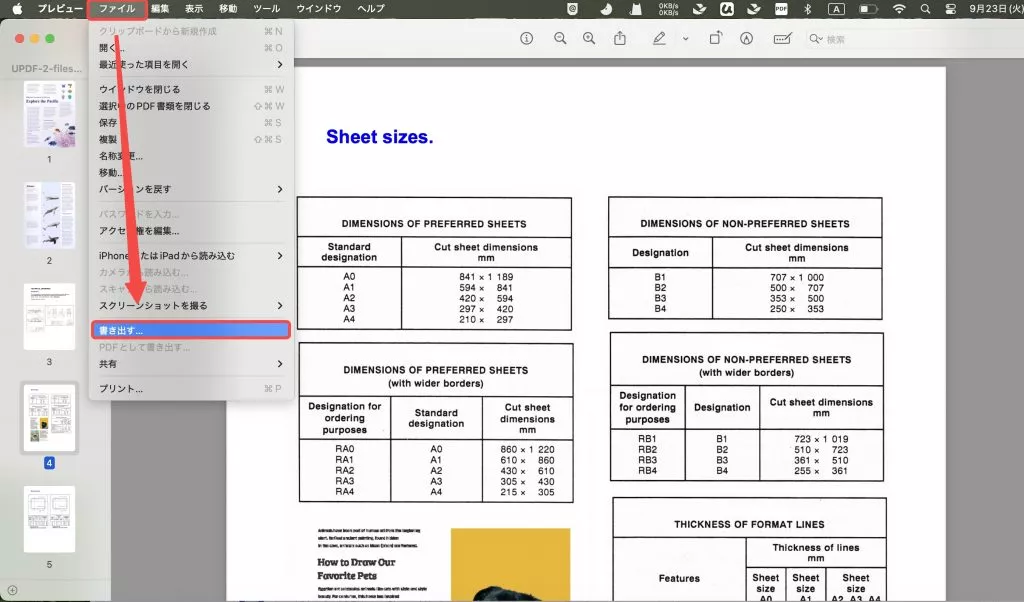Open the ウインドウ menu
The height and width of the screenshot is (602, 1024).
(319, 8)
